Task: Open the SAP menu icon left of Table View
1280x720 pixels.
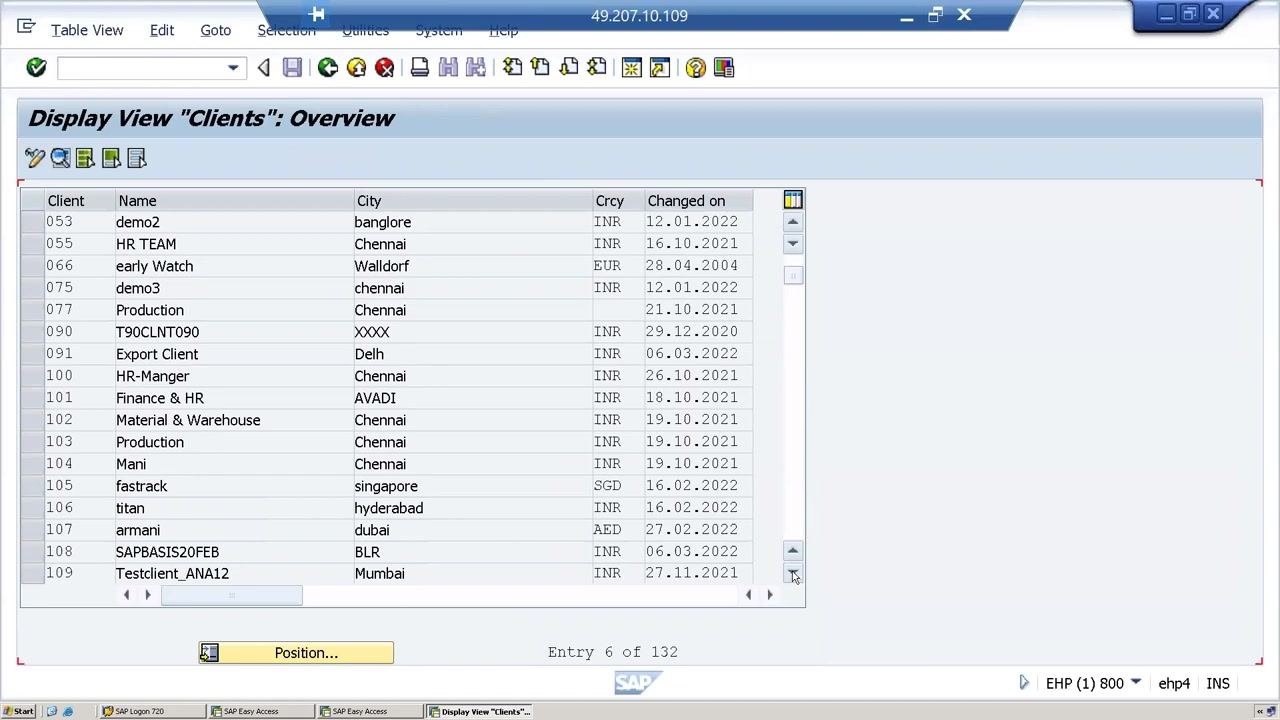Action: coord(26,27)
